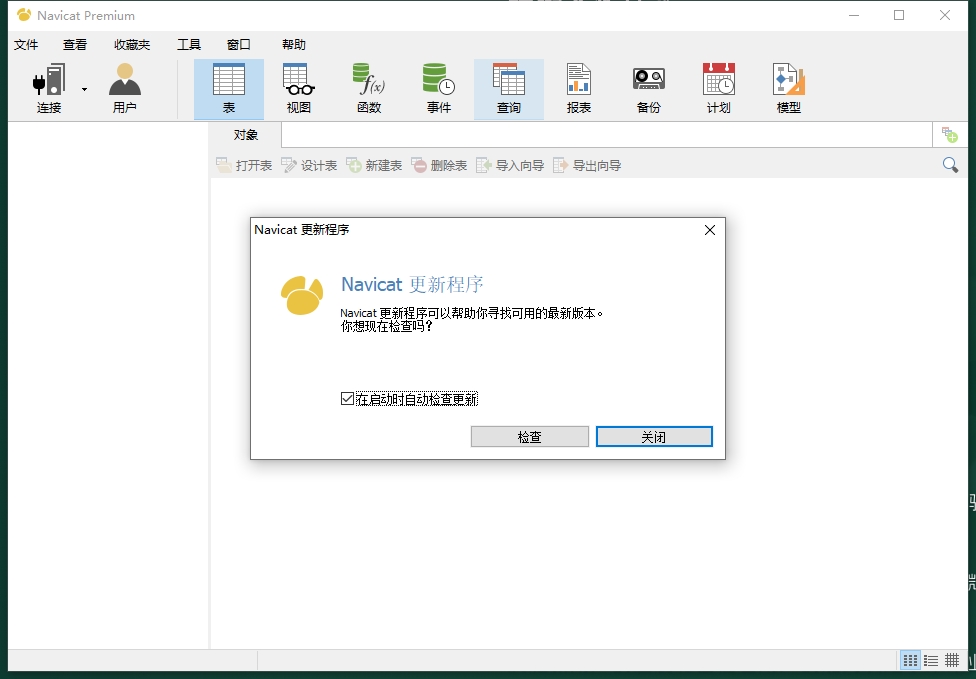Select the 表 tables toolbar icon
Viewport: 976px width, 679px height.
[x=228, y=88]
